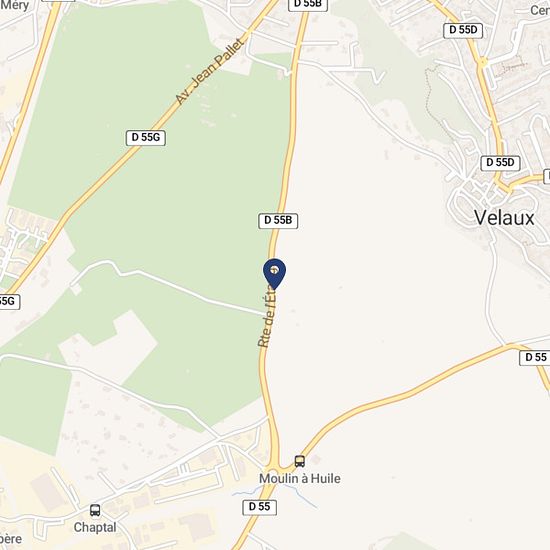Select the Velaux town label
The image size is (550, 550).
(x=504, y=217)
